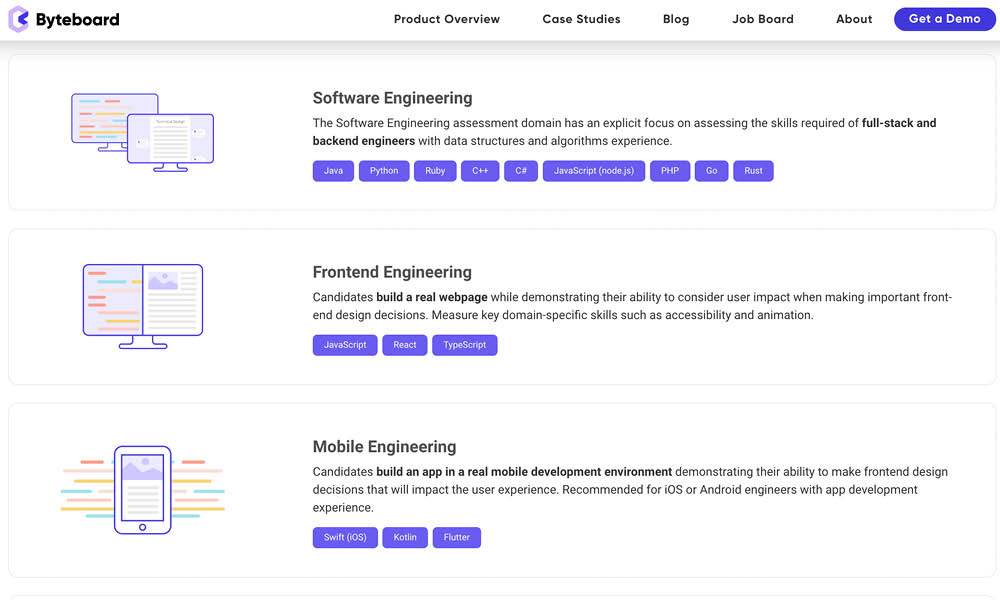Open the Case Studies page
The height and width of the screenshot is (600, 1000).
581,18
